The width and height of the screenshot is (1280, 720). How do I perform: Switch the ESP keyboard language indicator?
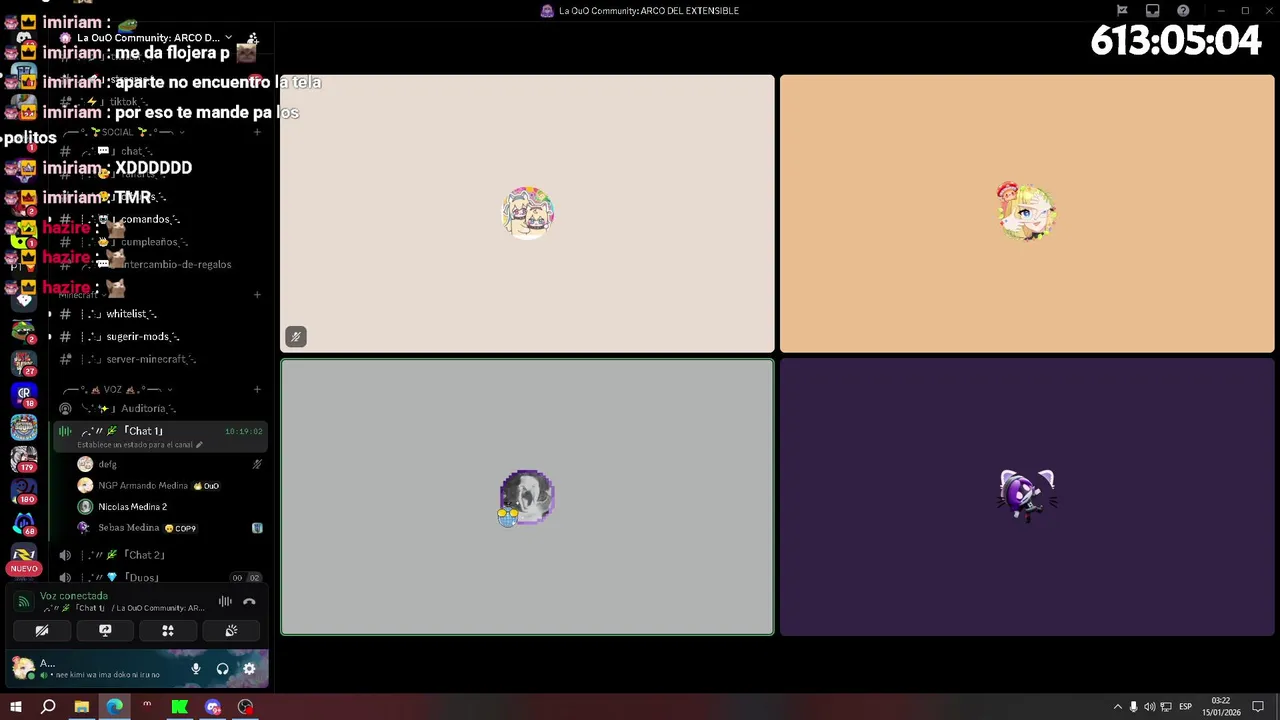pos(1185,707)
